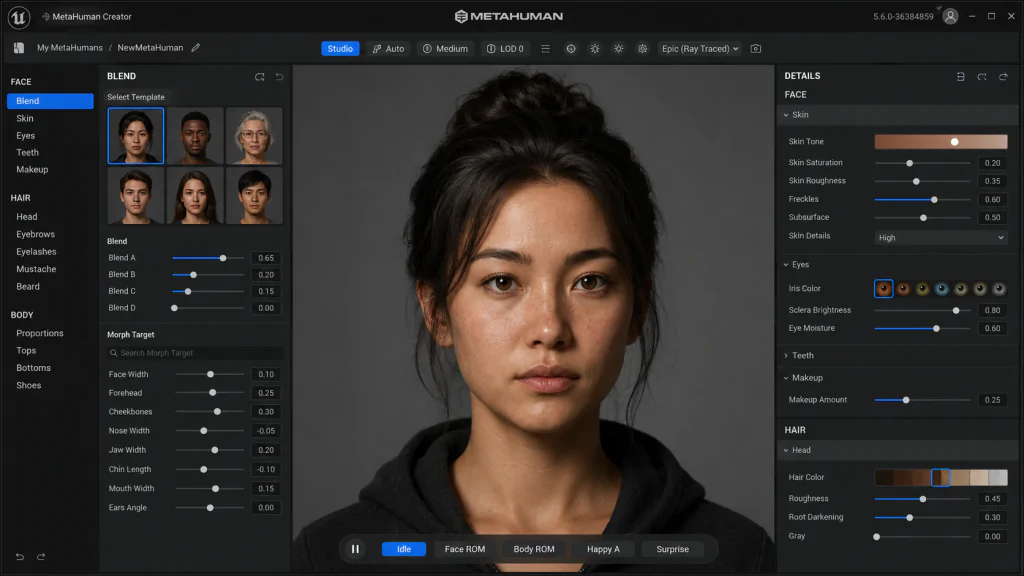The width and height of the screenshot is (1024, 576).
Task: Select the dark-skinned male template thumbnail
Action: click(195, 136)
